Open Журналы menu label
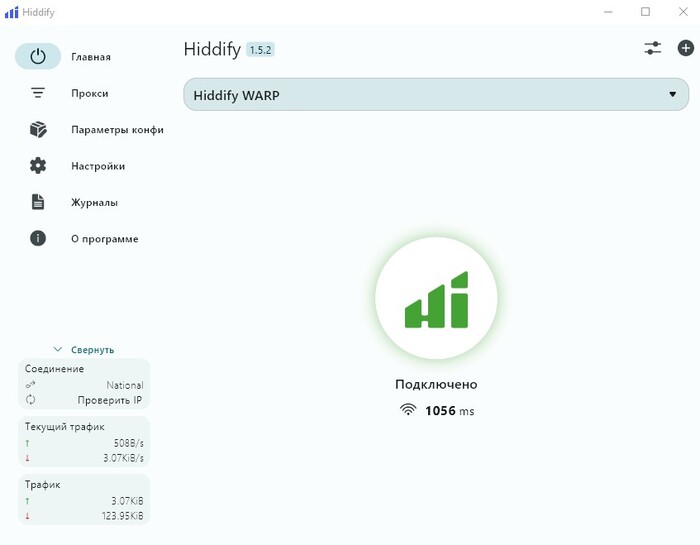 click(x=94, y=202)
